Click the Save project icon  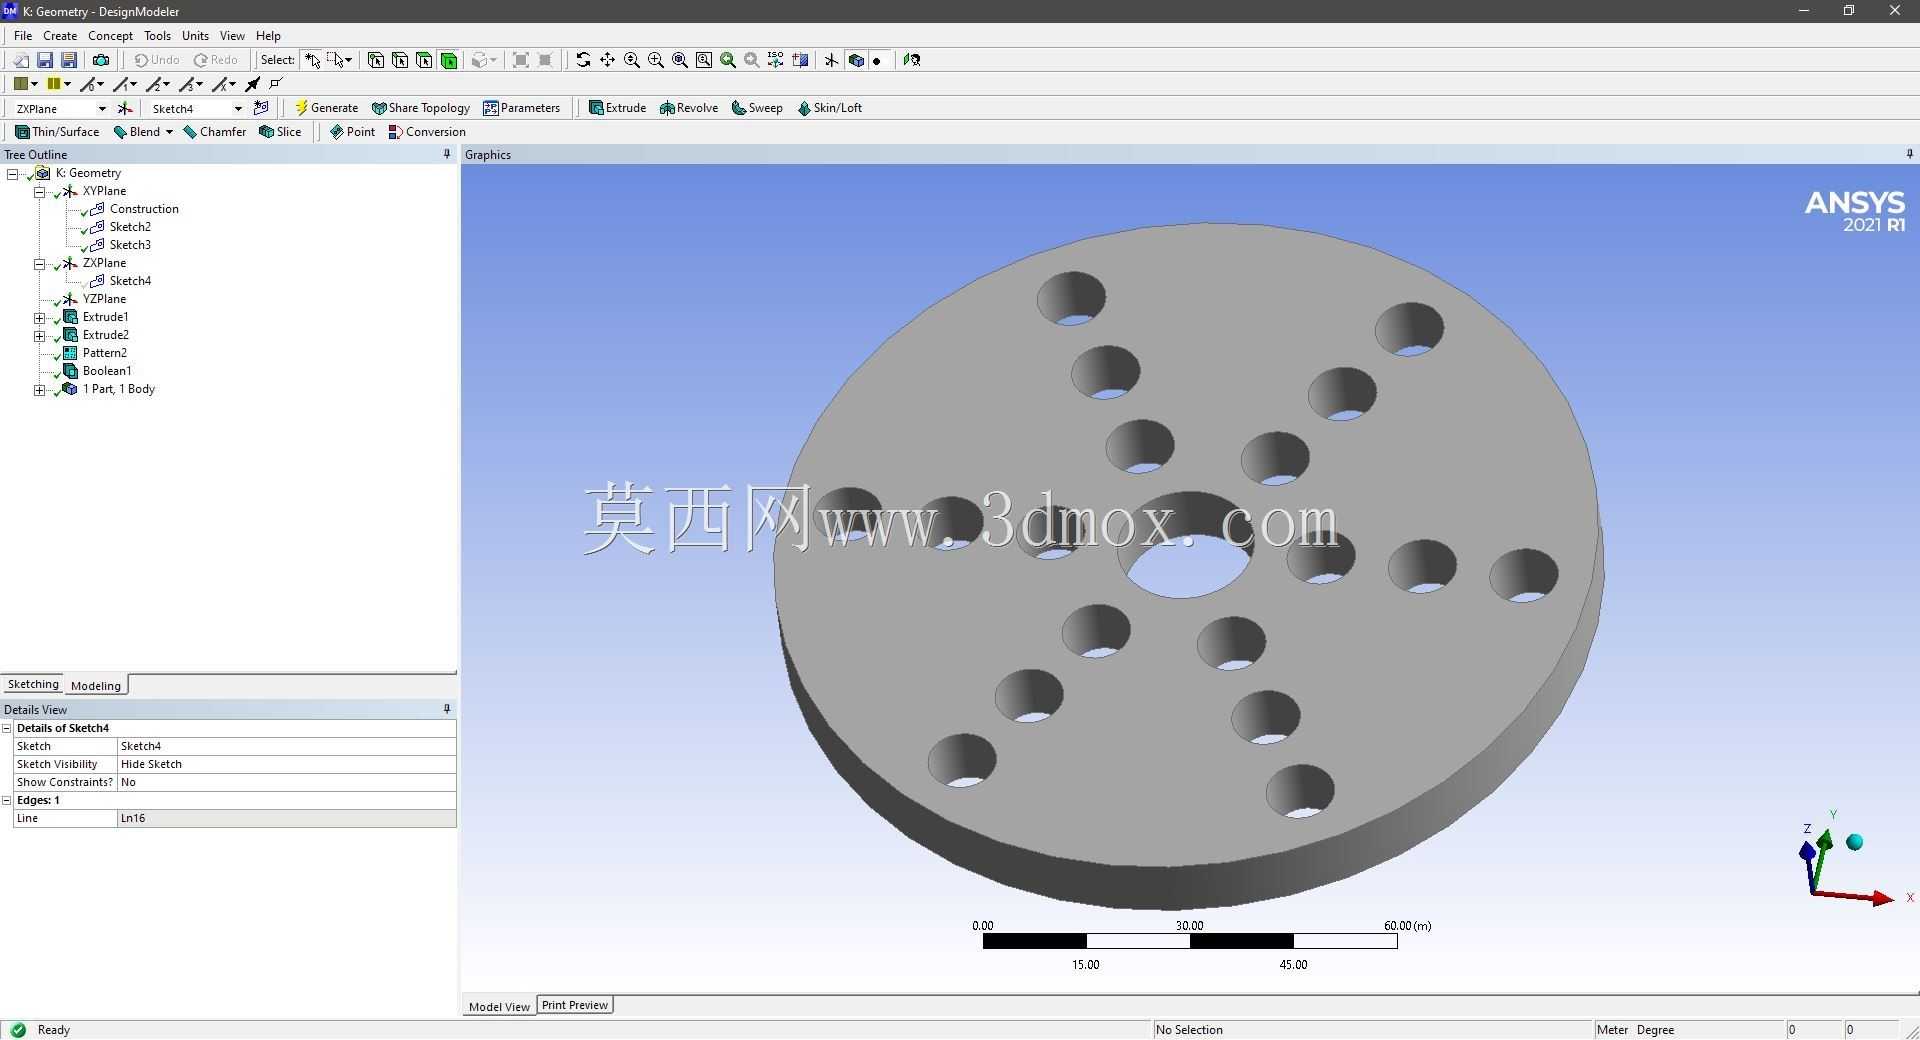tap(45, 60)
